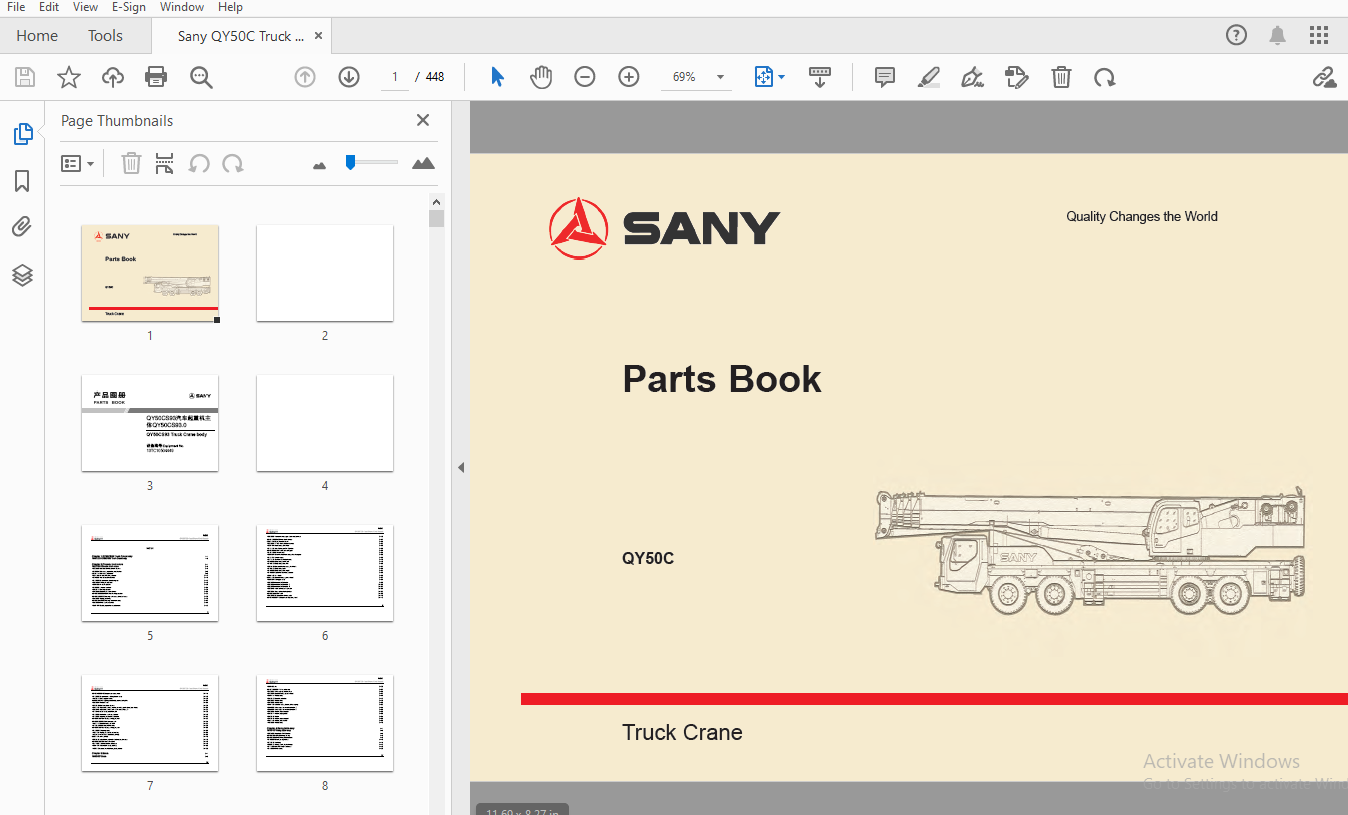This screenshot has width=1348, height=815.
Task: Open the sign document pen tool
Action: 972,77
